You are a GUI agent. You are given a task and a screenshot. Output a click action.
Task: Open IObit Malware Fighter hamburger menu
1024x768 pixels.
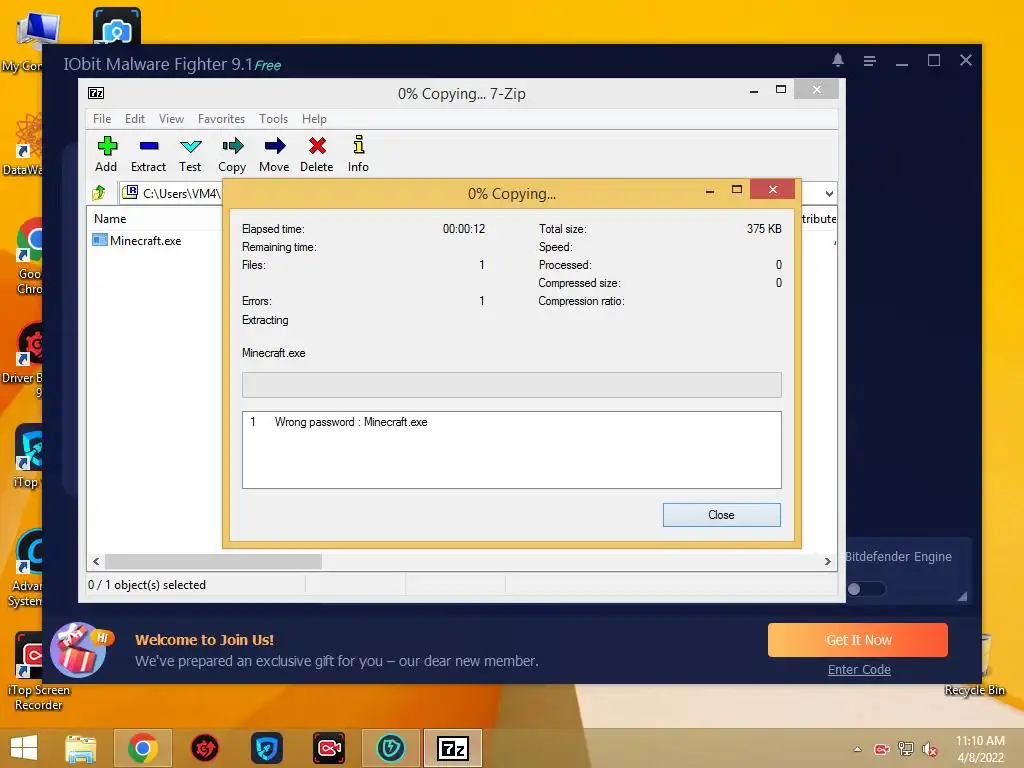pos(869,61)
